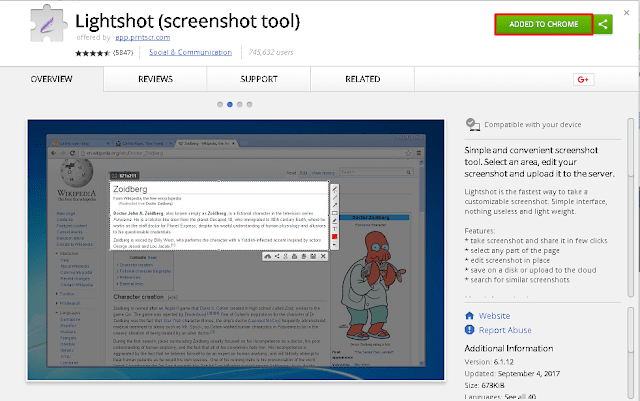Click the house icon beside Website
The width and height of the screenshot is (640, 401).
469,316
